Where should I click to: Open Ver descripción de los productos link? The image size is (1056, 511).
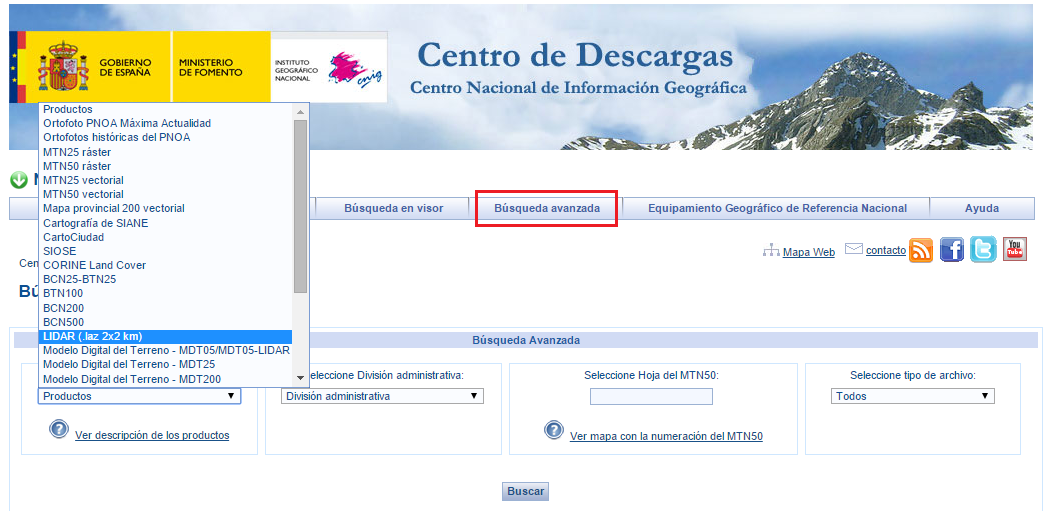[152, 436]
